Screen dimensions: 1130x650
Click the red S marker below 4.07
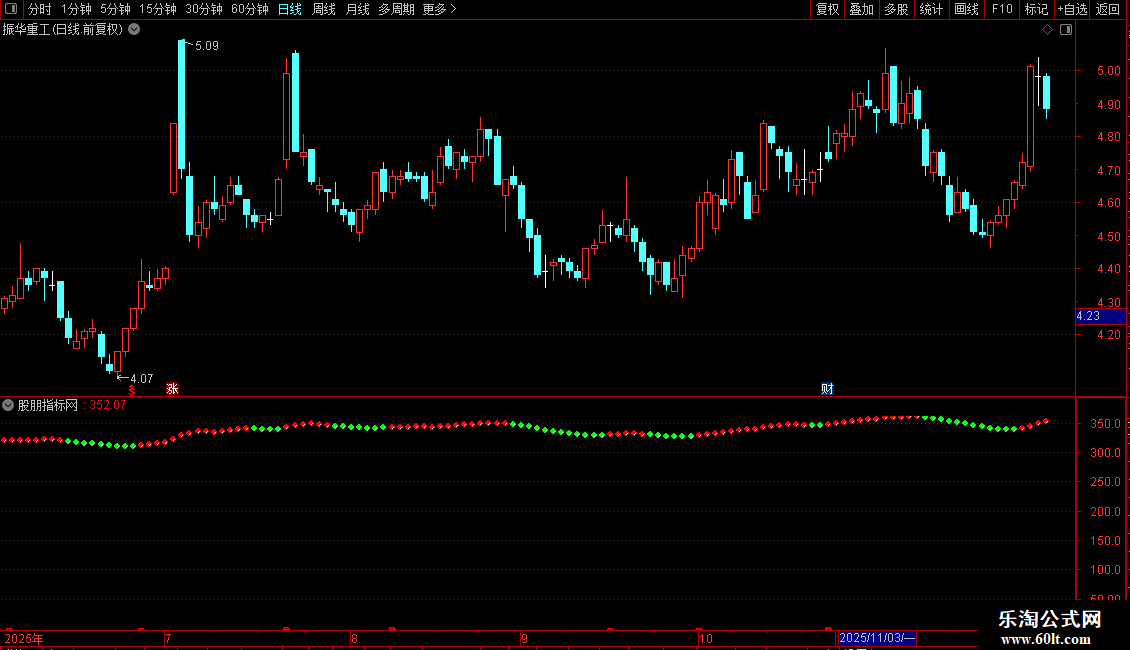click(x=132, y=390)
